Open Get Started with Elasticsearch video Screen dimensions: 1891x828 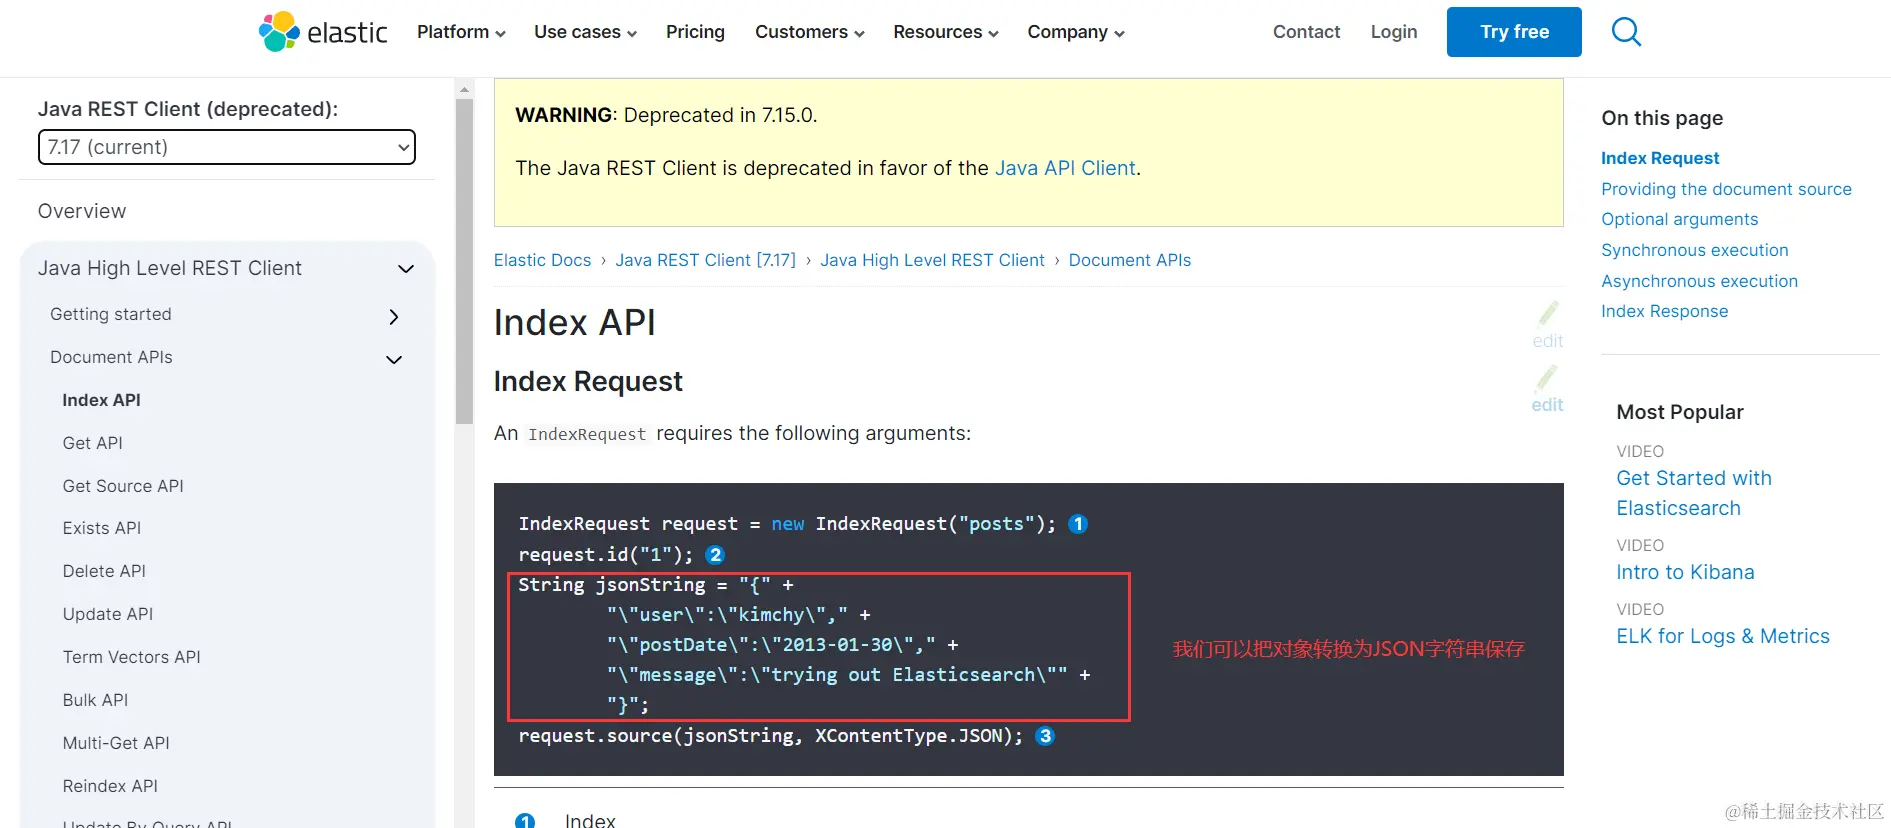[1693, 493]
